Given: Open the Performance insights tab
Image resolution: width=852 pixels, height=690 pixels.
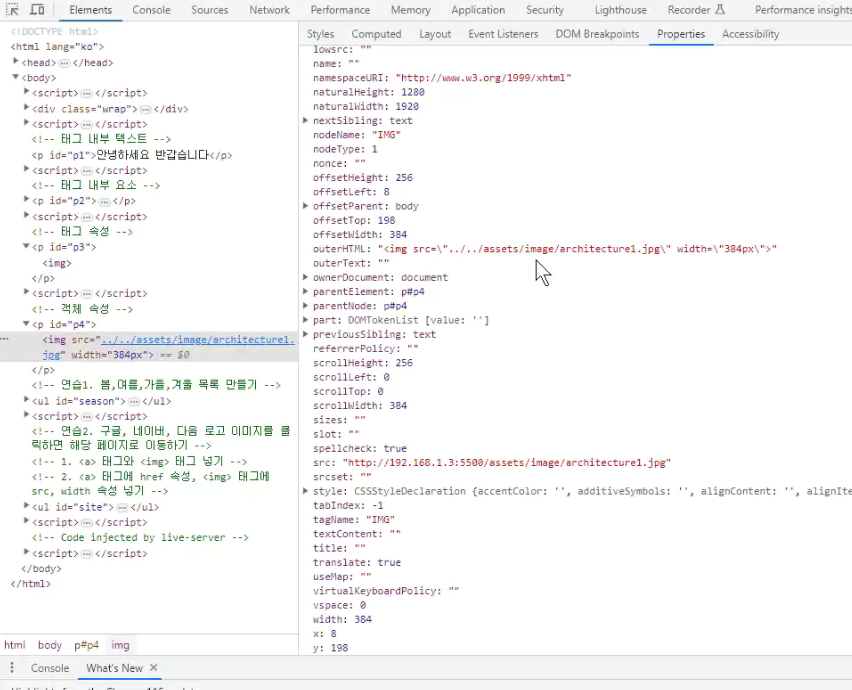Looking at the screenshot, I should coord(803,10).
